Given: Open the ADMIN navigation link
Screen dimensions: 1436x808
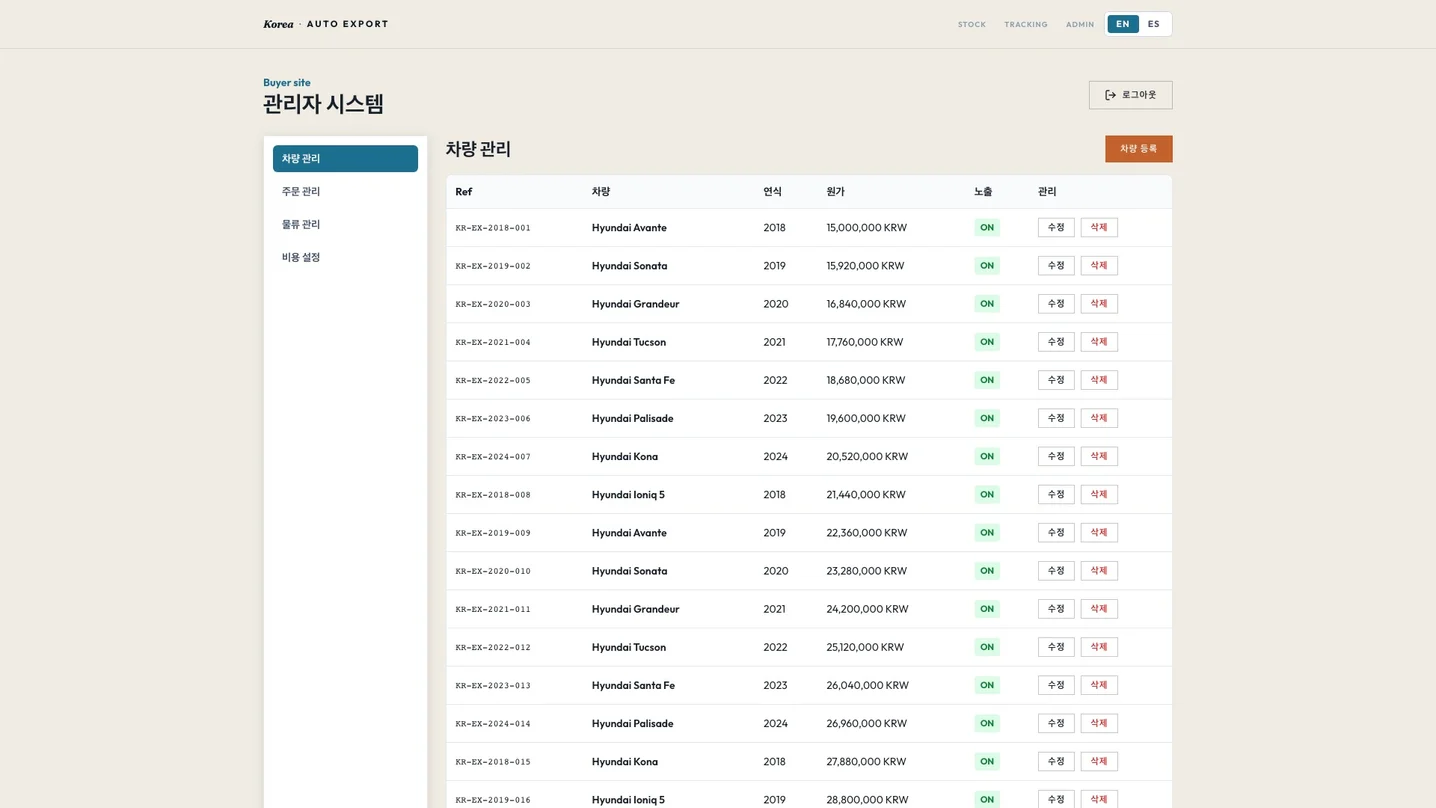Looking at the screenshot, I should tap(1080, 24).
